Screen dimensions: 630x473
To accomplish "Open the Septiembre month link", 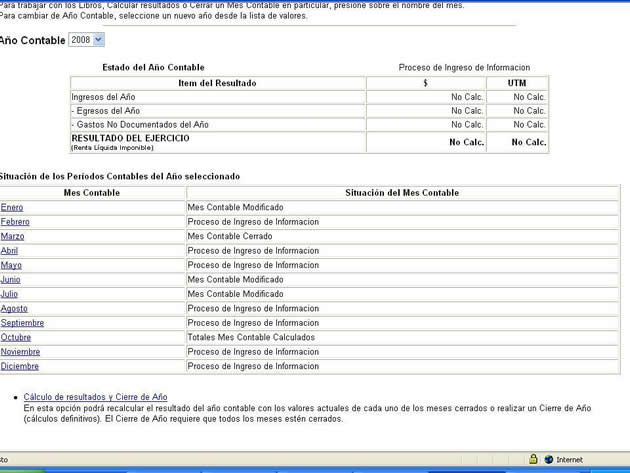I will (x=22, y=323).
